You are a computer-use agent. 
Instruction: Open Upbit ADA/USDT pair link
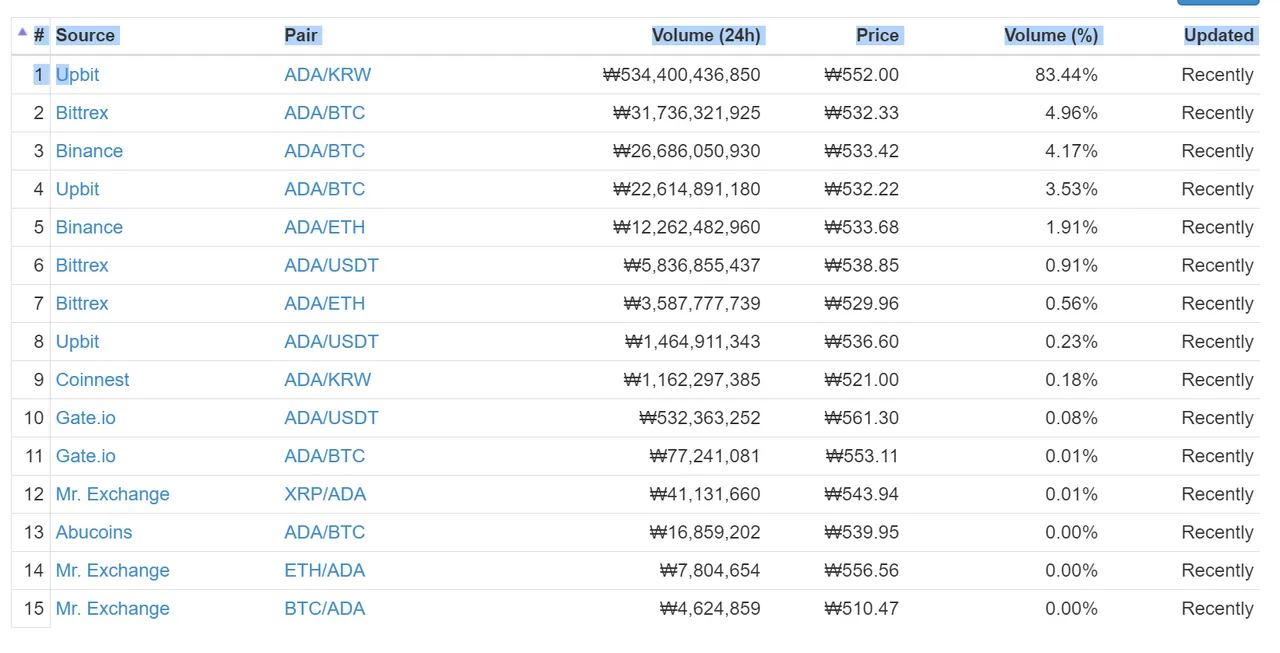click(x=331, y=341)
